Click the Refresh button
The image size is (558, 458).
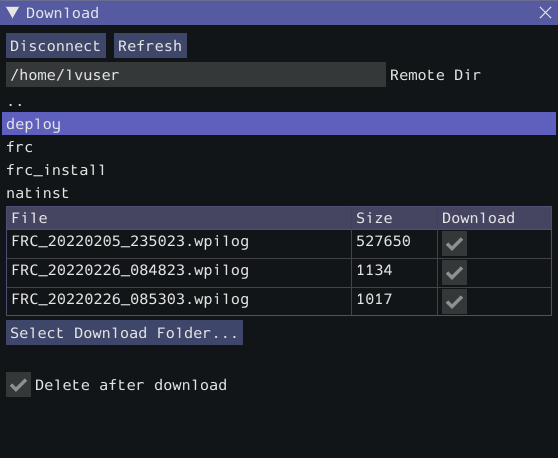150,46
